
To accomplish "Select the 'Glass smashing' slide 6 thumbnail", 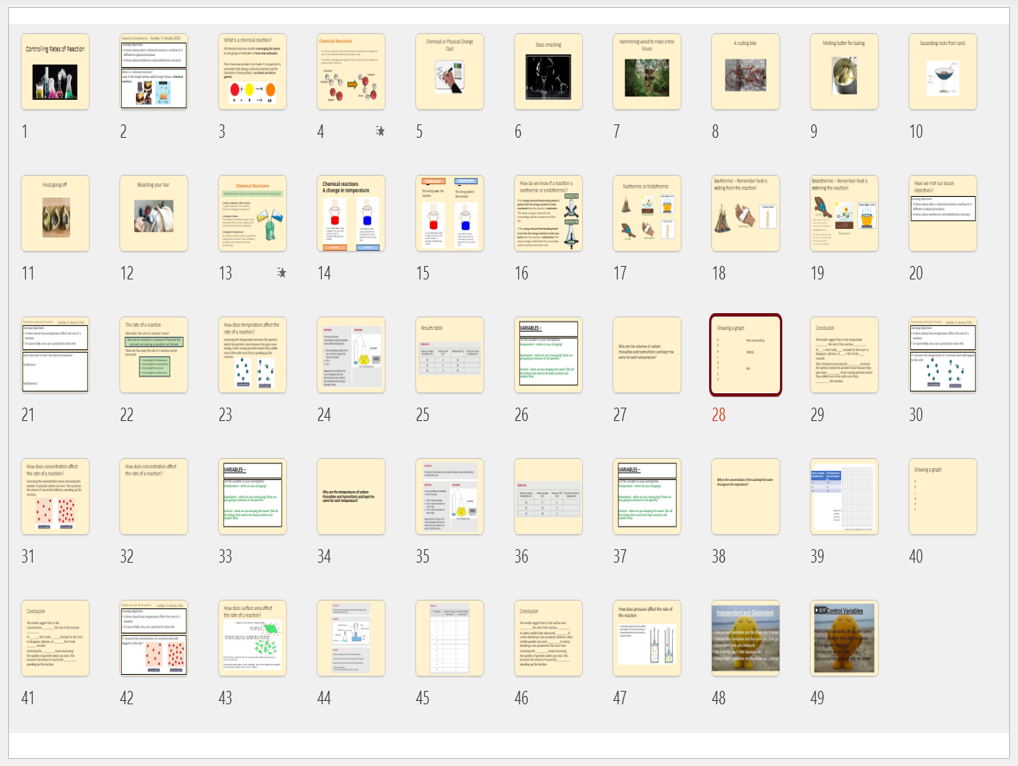I will click(548, 72).
